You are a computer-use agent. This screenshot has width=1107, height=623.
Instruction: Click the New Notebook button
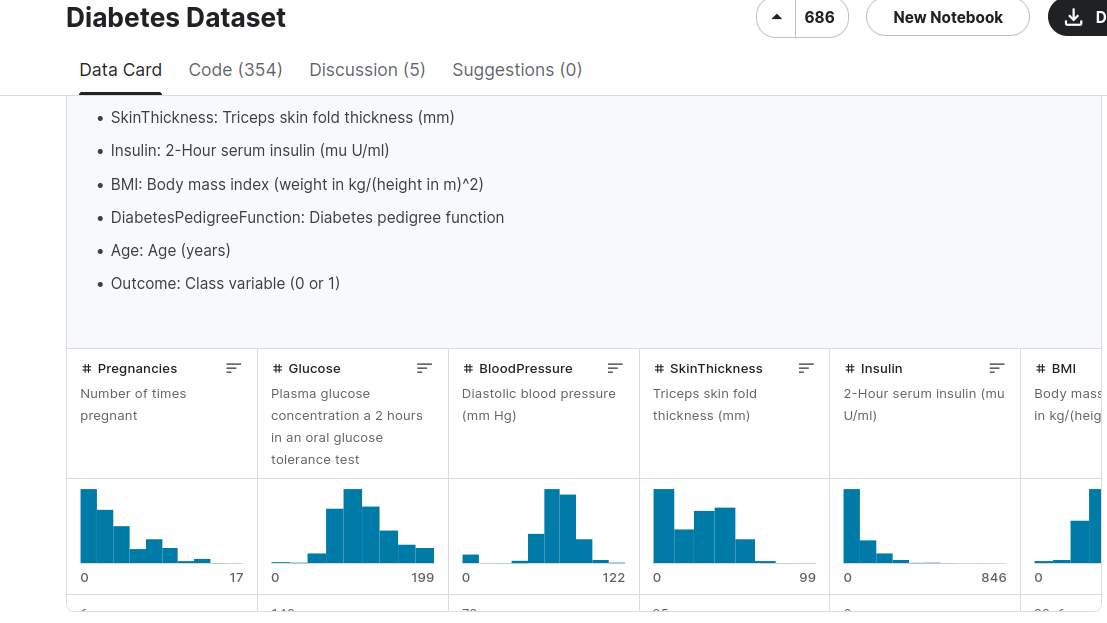coord(947,17)
